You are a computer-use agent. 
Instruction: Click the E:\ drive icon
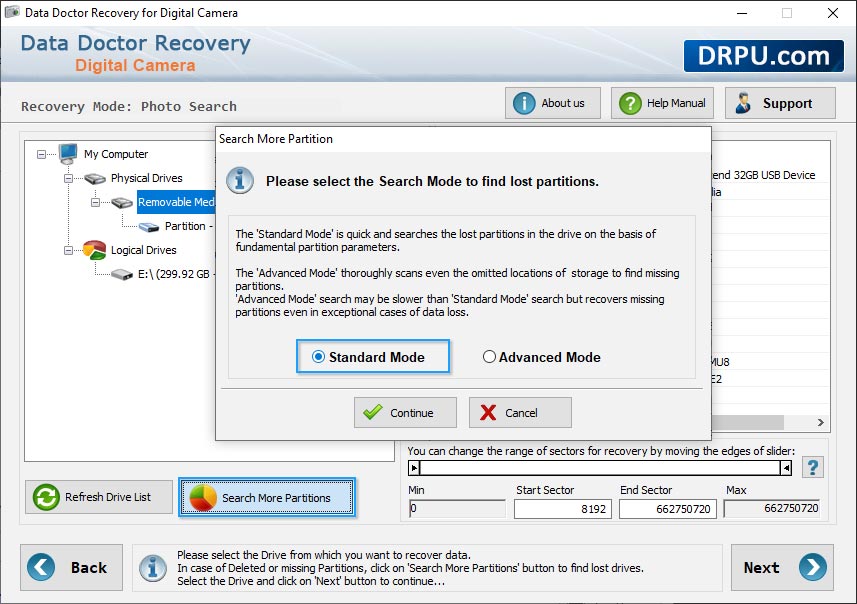[122, 274]
